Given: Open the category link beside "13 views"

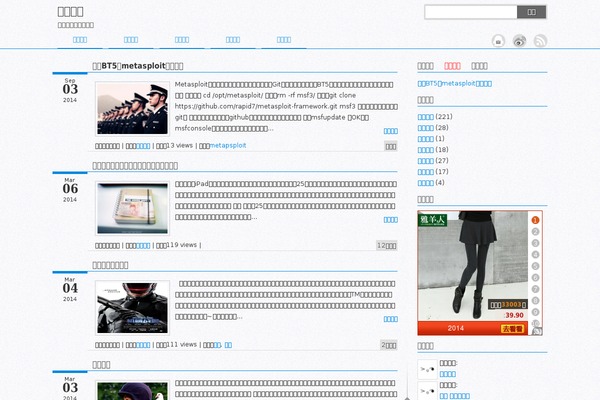Looking at the screenshot, I should pos(143,146).
